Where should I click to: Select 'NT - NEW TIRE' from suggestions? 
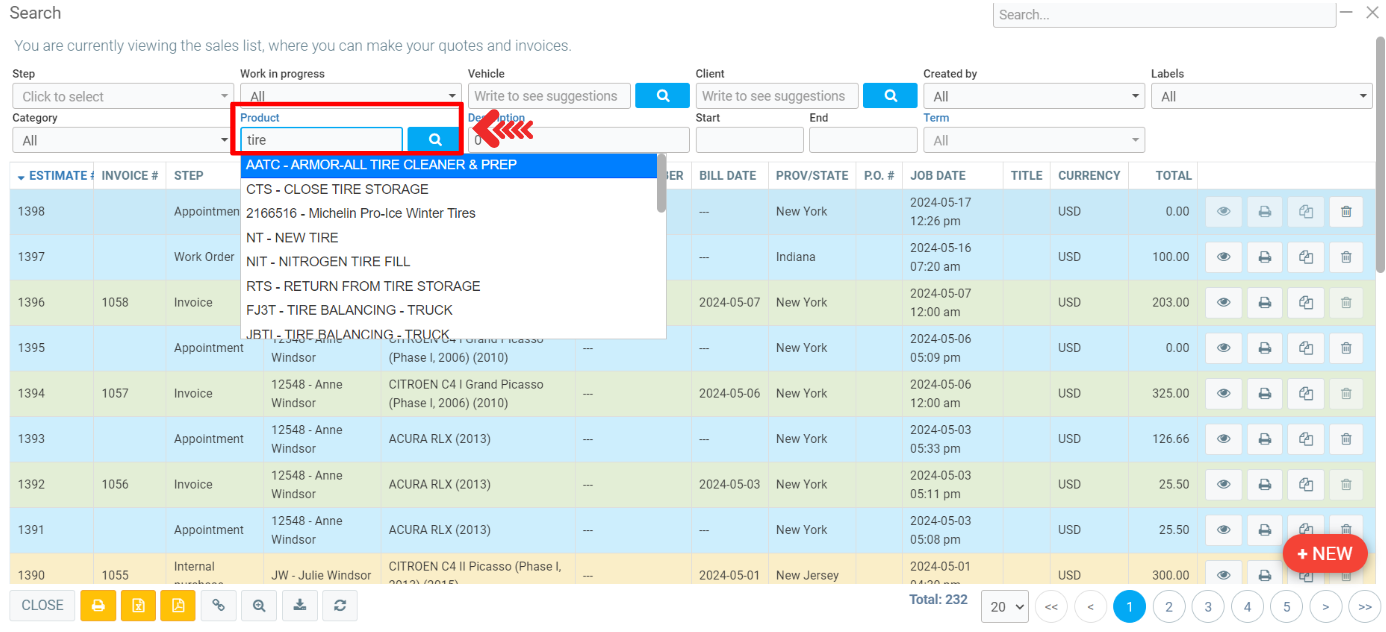pyautogui.click(x=292, y=238)
